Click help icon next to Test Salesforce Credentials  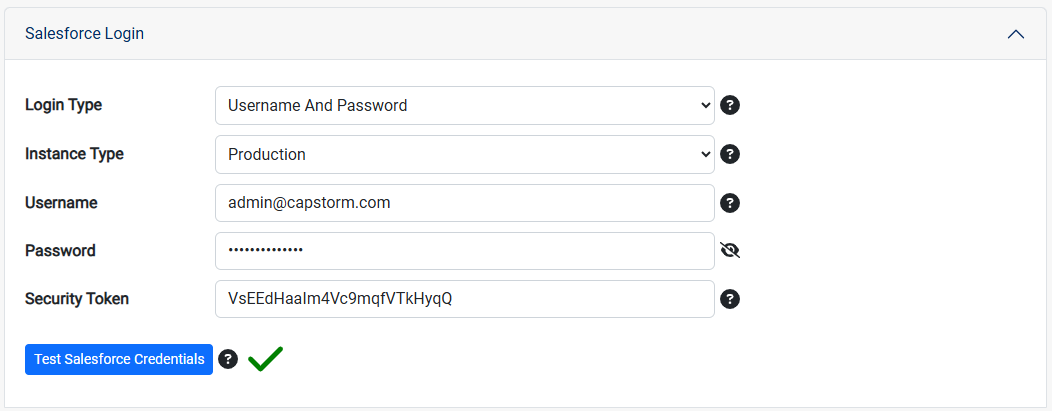(x=228, y=359)
